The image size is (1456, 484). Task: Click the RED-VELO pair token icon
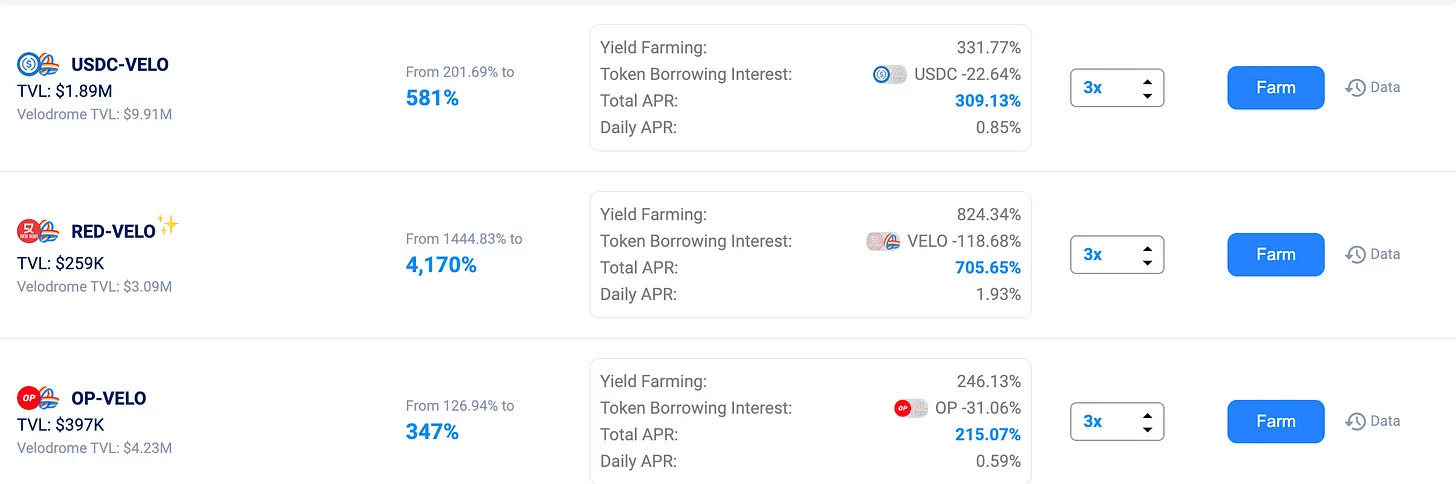click(40, 231)
